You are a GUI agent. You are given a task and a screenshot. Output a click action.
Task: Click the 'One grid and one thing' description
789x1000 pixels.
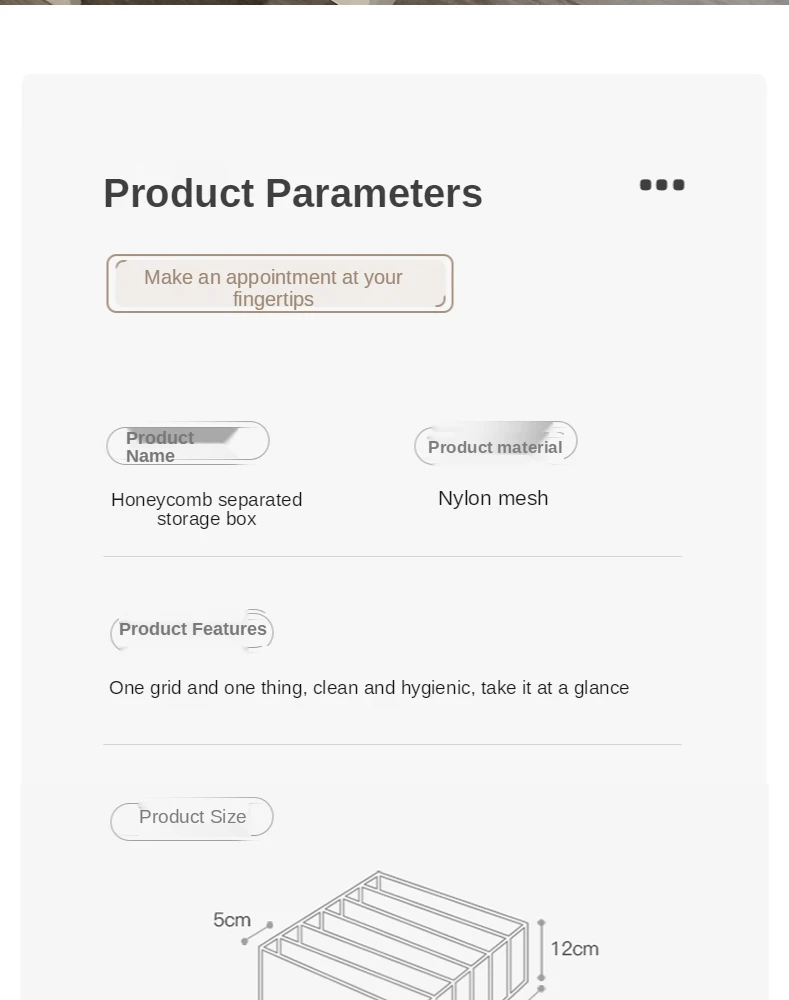[369, 688]
